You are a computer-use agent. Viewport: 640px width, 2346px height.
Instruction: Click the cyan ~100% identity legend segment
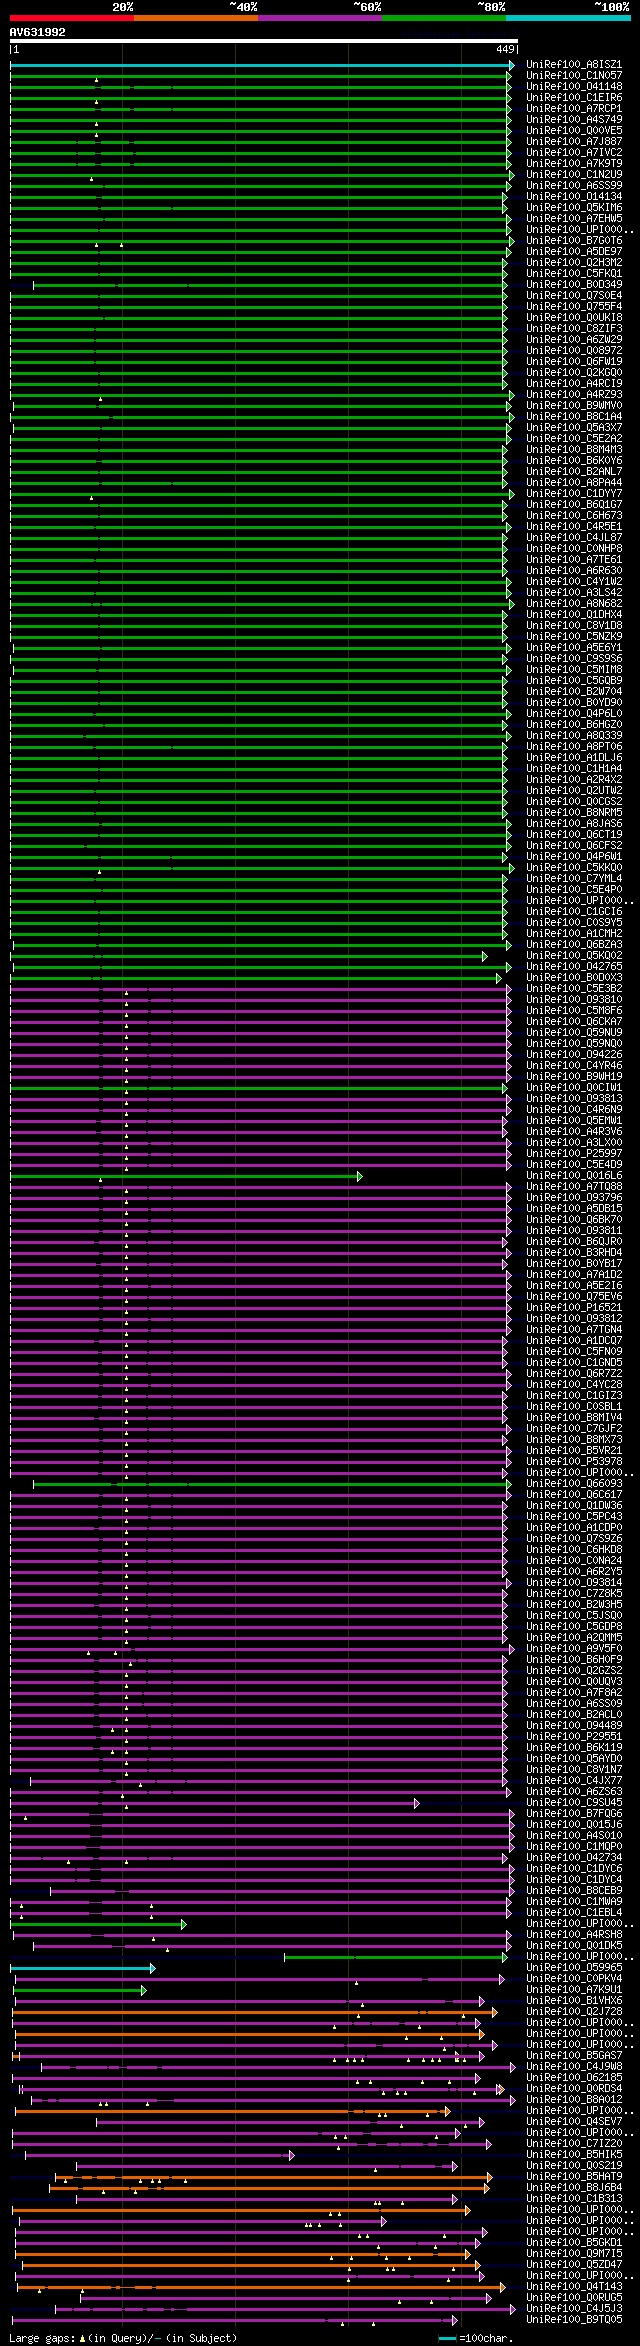tap(568, 17)
